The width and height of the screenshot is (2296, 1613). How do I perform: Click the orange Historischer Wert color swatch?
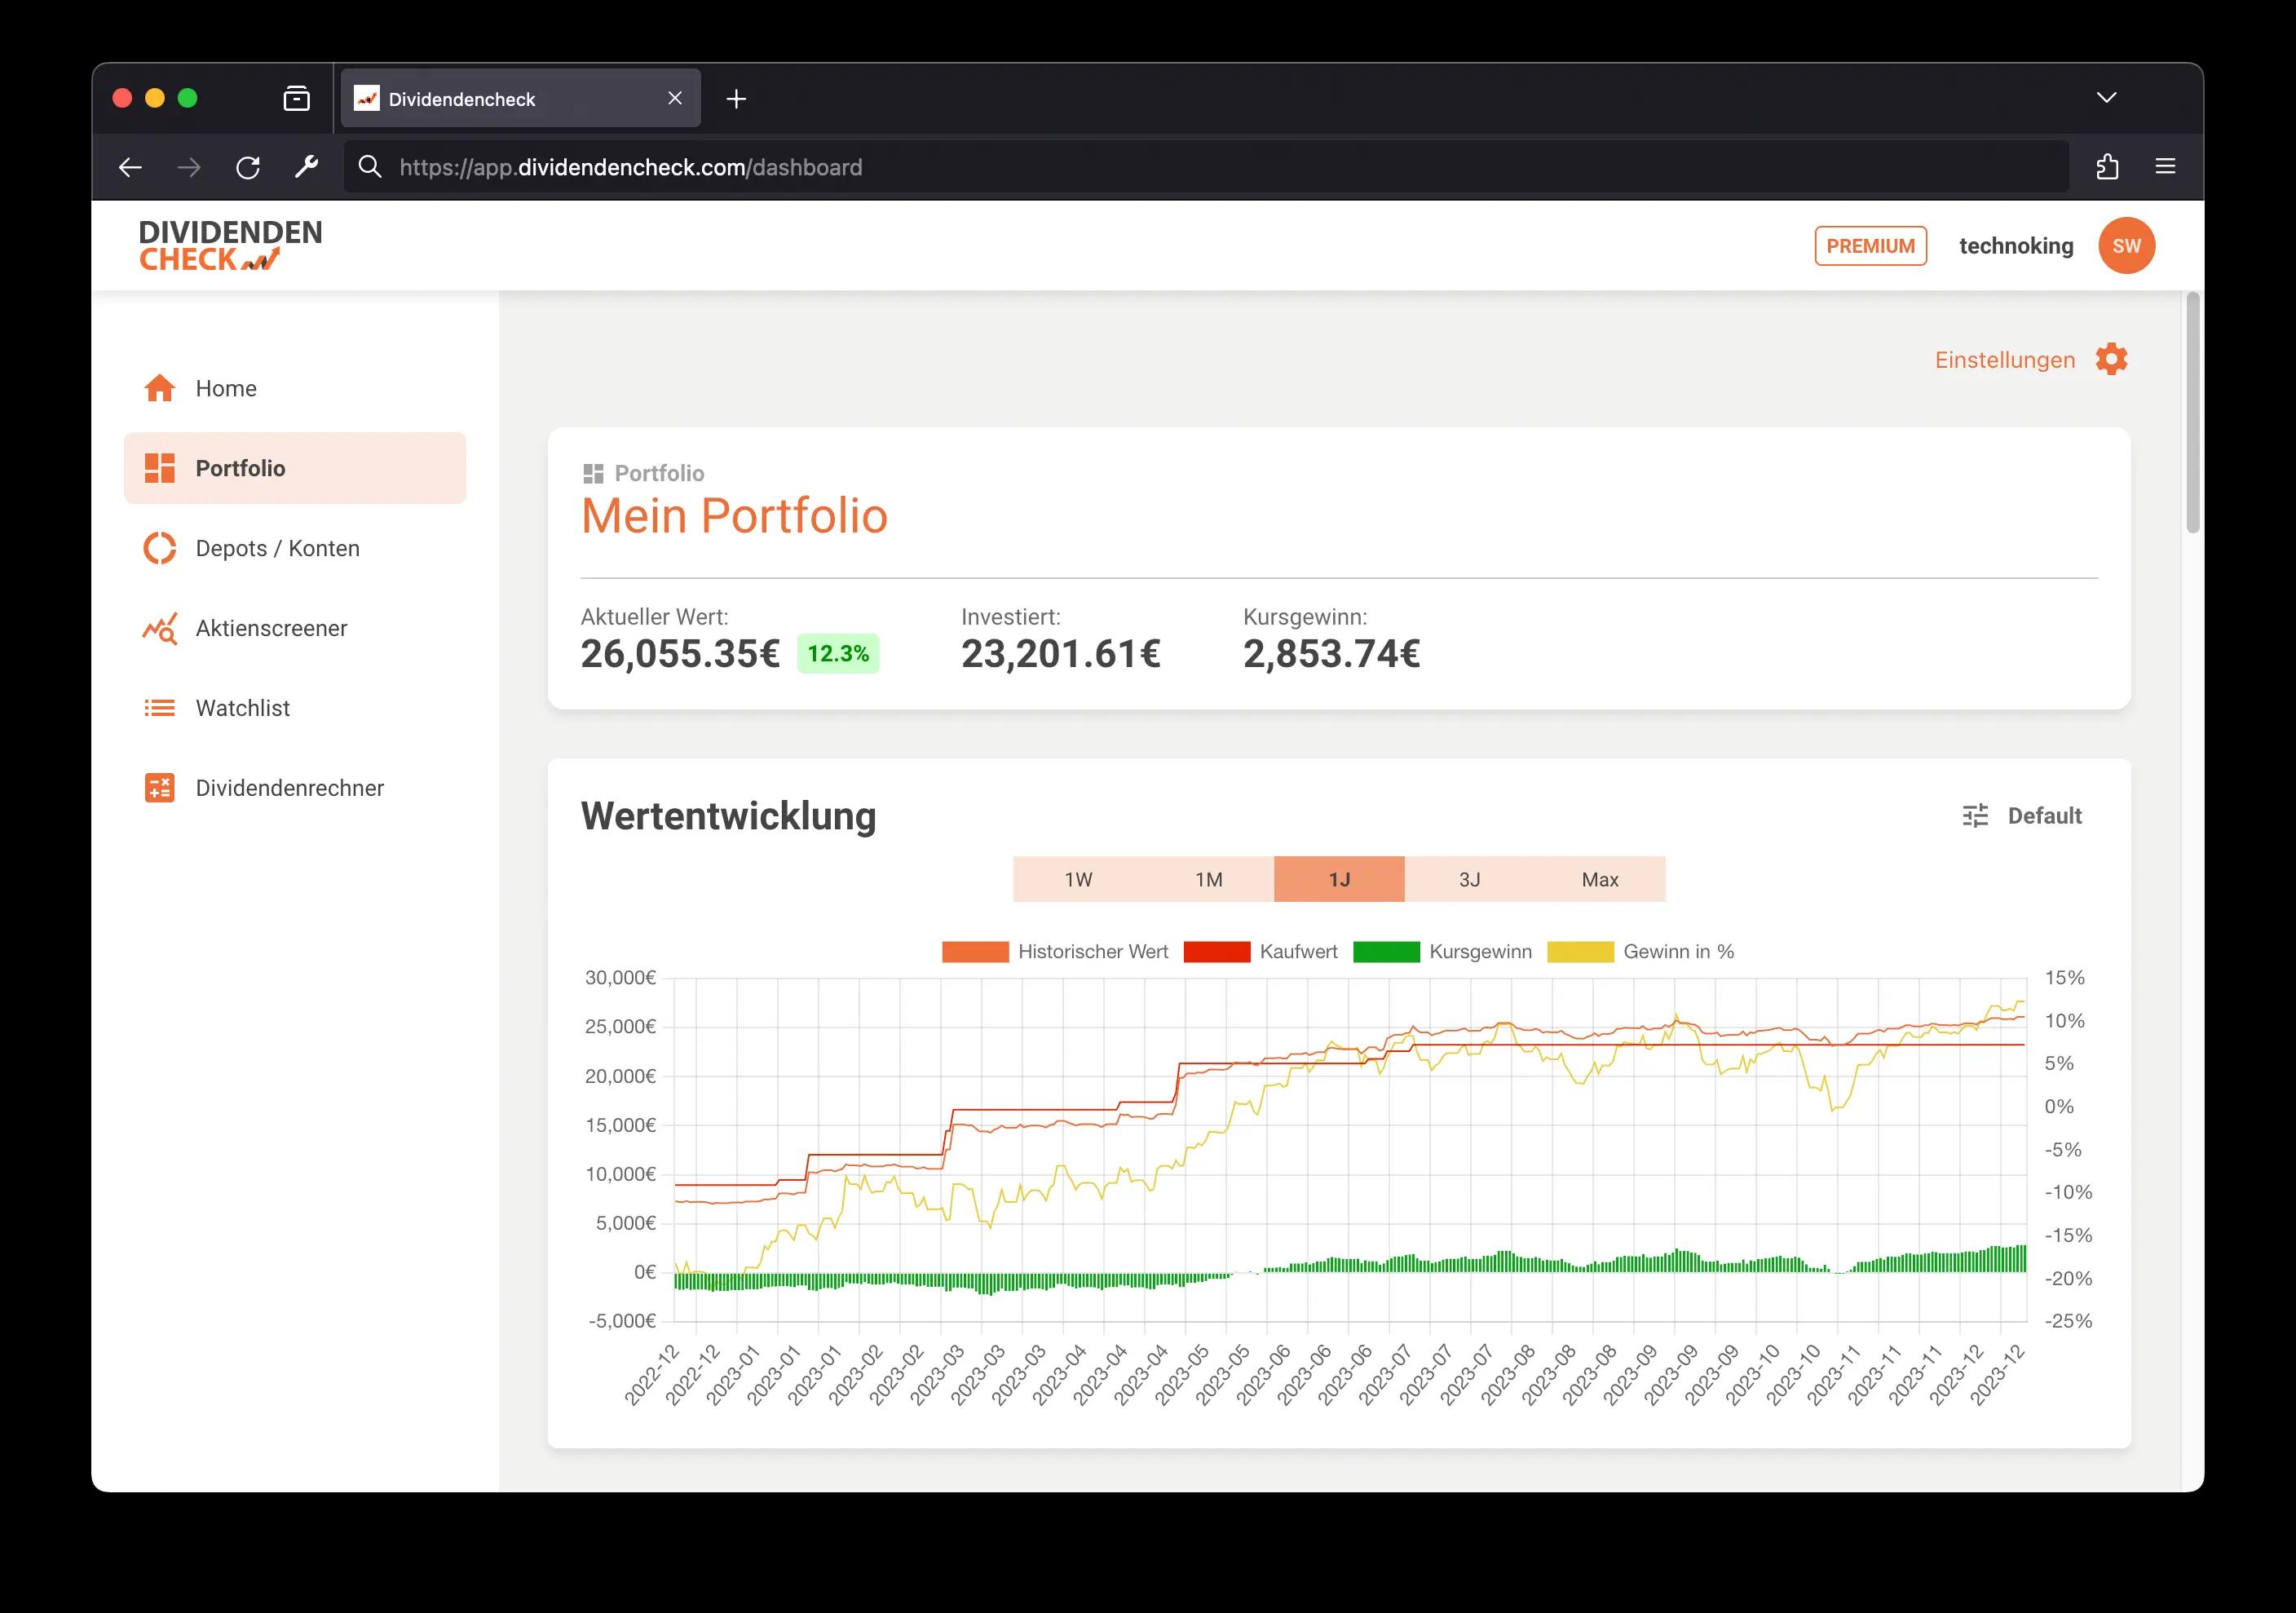point(975,952)
